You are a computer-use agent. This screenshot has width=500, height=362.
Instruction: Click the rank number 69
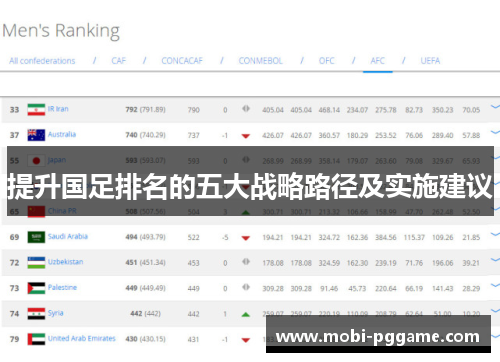[14, 237]
